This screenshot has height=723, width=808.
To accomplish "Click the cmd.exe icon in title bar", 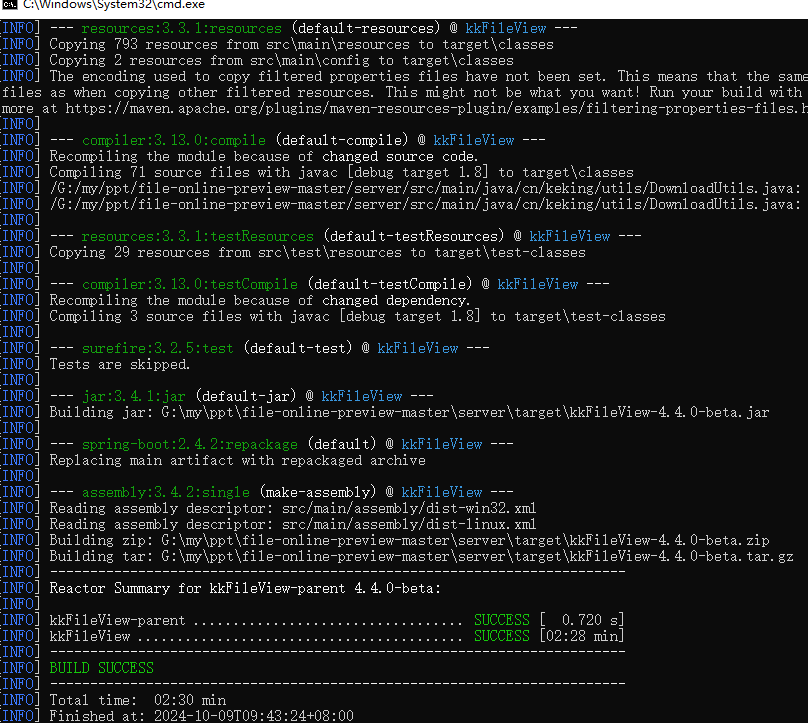I will coord(8,6).
